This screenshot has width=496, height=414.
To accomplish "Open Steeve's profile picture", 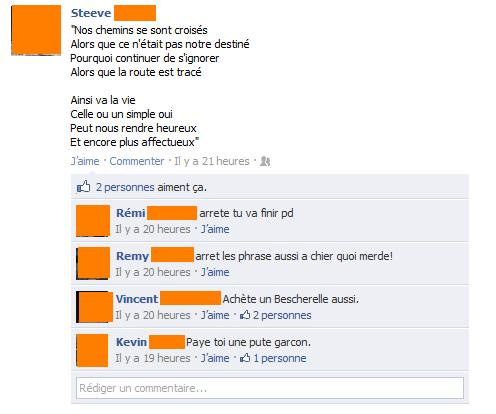I will (36, 30).
